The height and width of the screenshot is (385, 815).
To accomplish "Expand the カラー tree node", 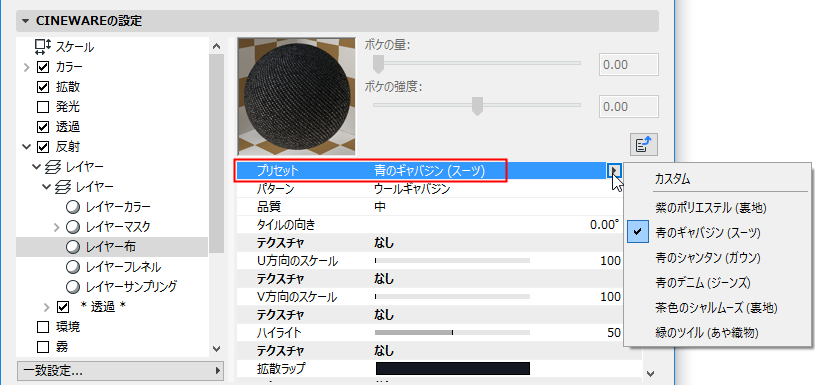I will pyautogui.click(x=27, y=67).
